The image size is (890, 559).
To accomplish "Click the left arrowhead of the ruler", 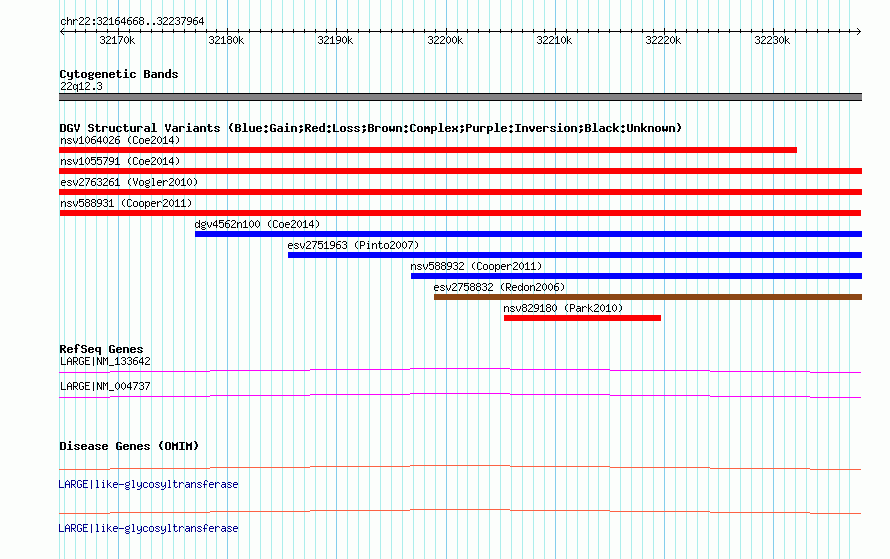I will click(62, 31).
